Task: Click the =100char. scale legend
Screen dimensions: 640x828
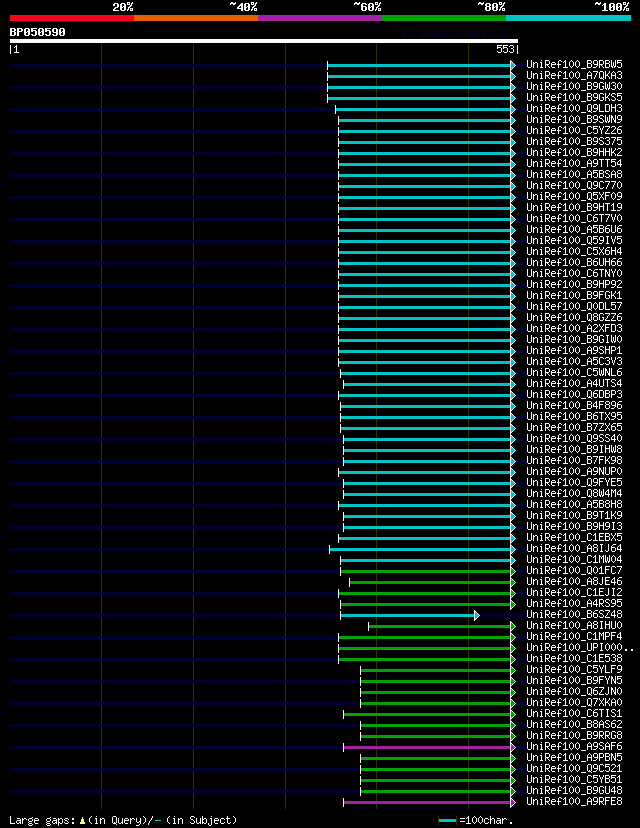Action: (475, 821)
